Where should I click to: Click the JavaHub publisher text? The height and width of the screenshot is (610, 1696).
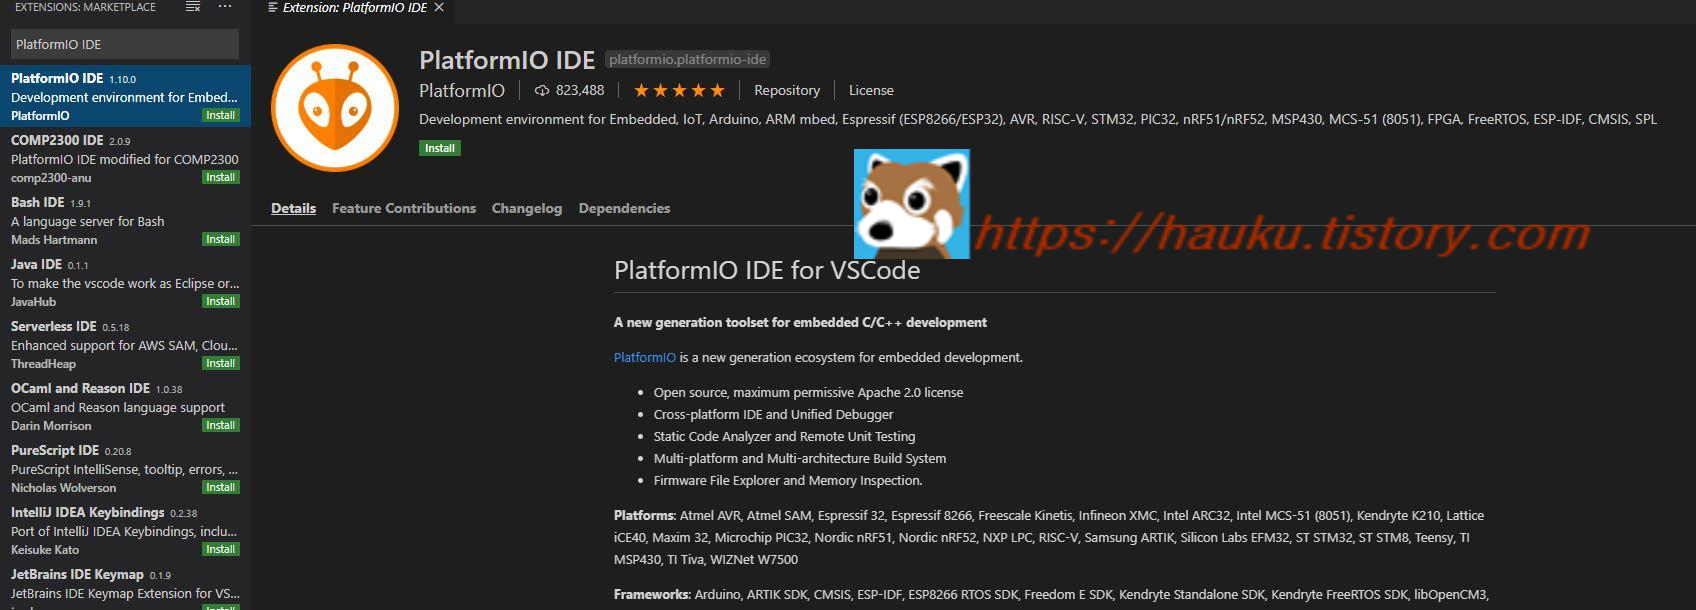tap(33, 302)
